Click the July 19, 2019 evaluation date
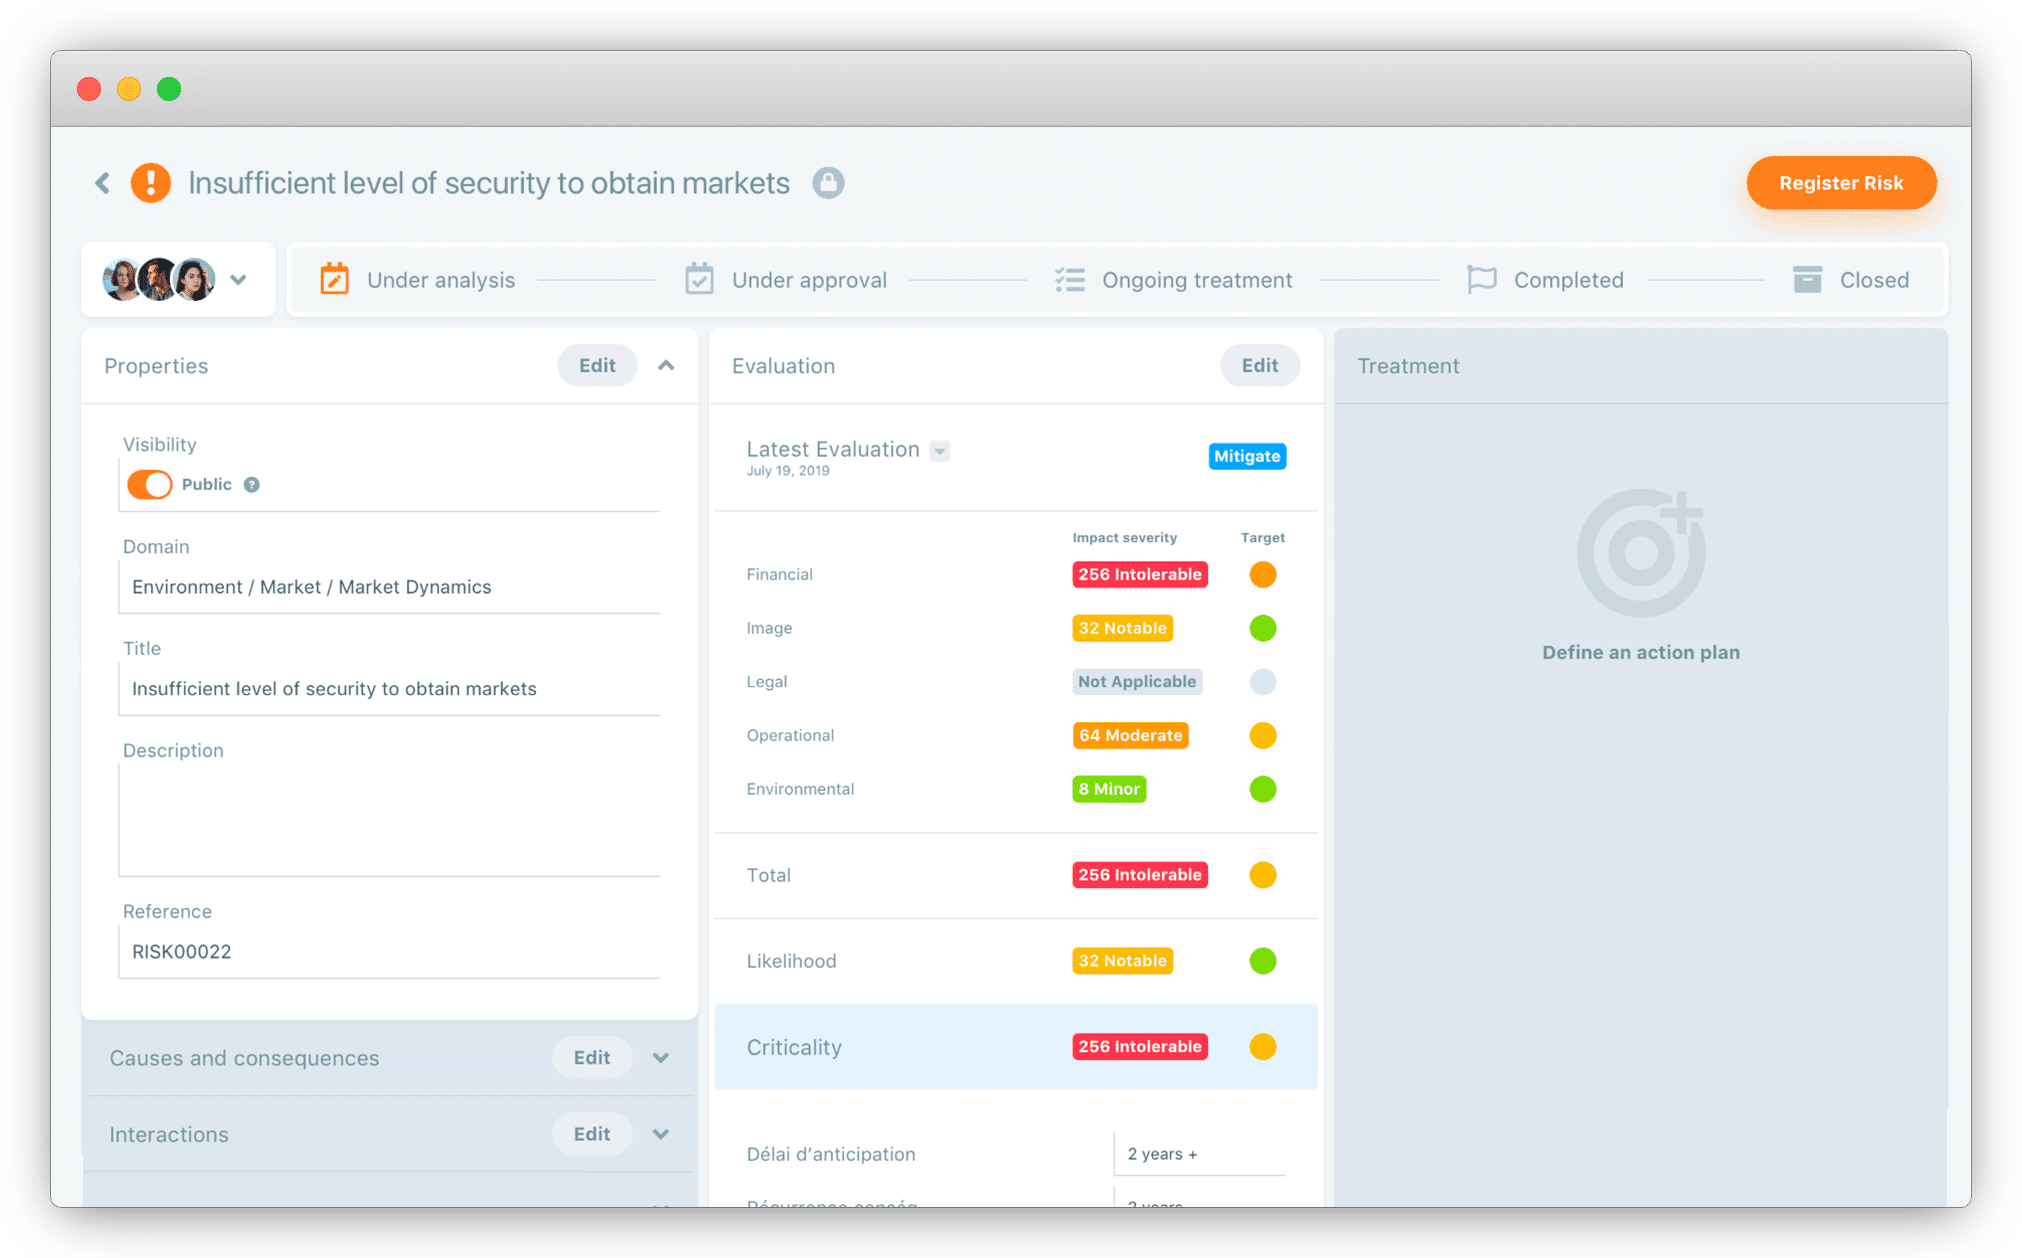Viewport: 2022px width, 1258px height. [x=788, y=471]
